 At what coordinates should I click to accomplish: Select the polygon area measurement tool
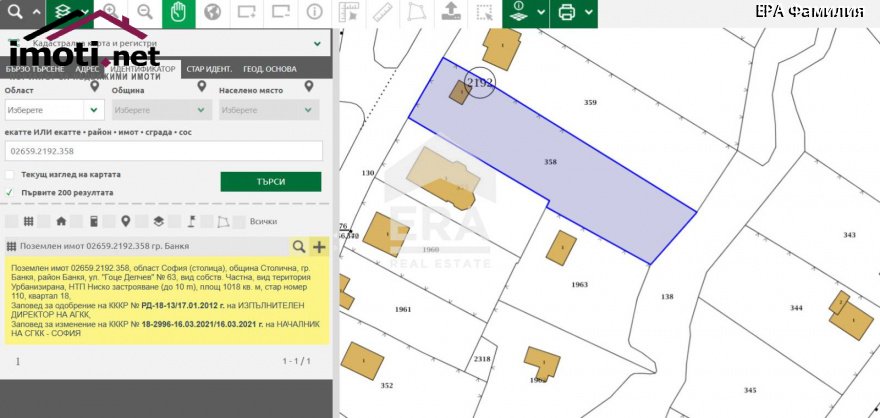pyautogui.click(x=416, y=12)
